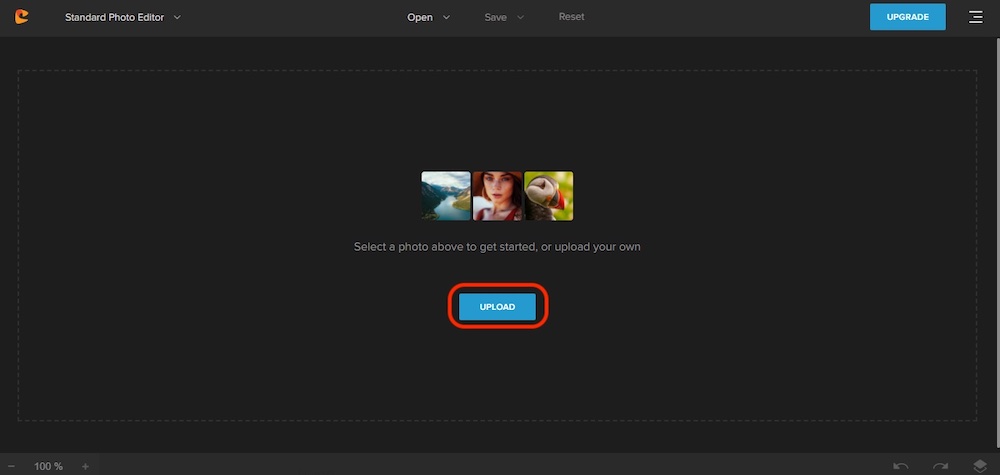Click the undo arrow icon
This screenshot has height=475, width=1000.
[x=901, y=467]
